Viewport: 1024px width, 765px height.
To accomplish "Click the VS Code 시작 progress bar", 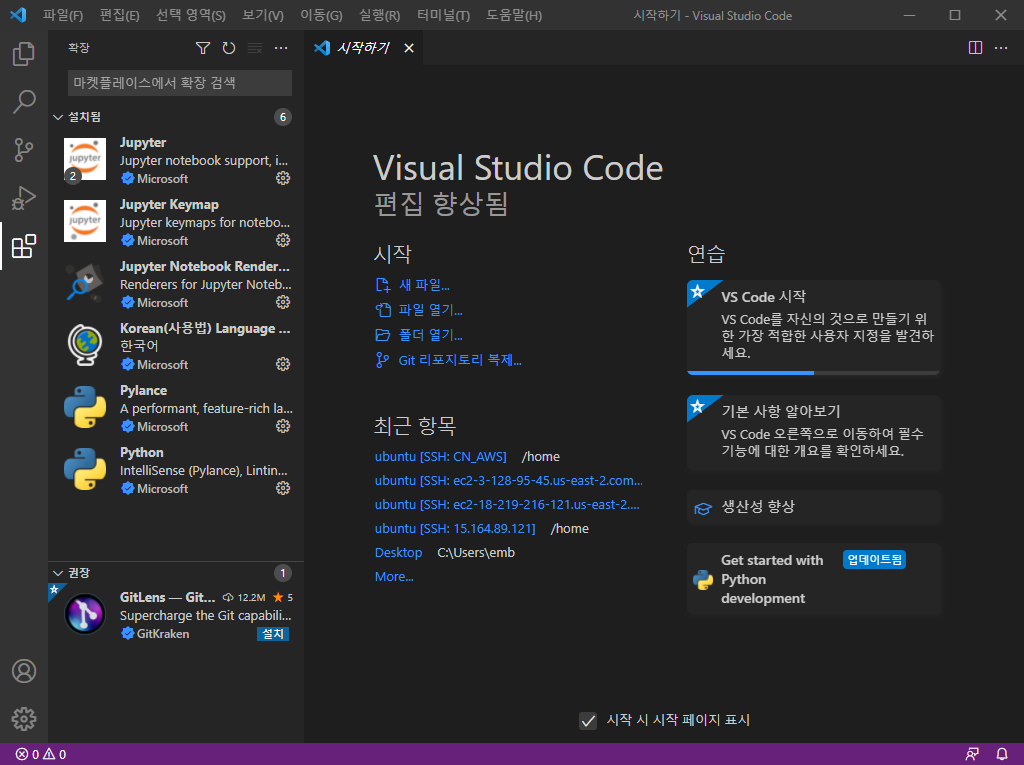I will coord(814,373).
